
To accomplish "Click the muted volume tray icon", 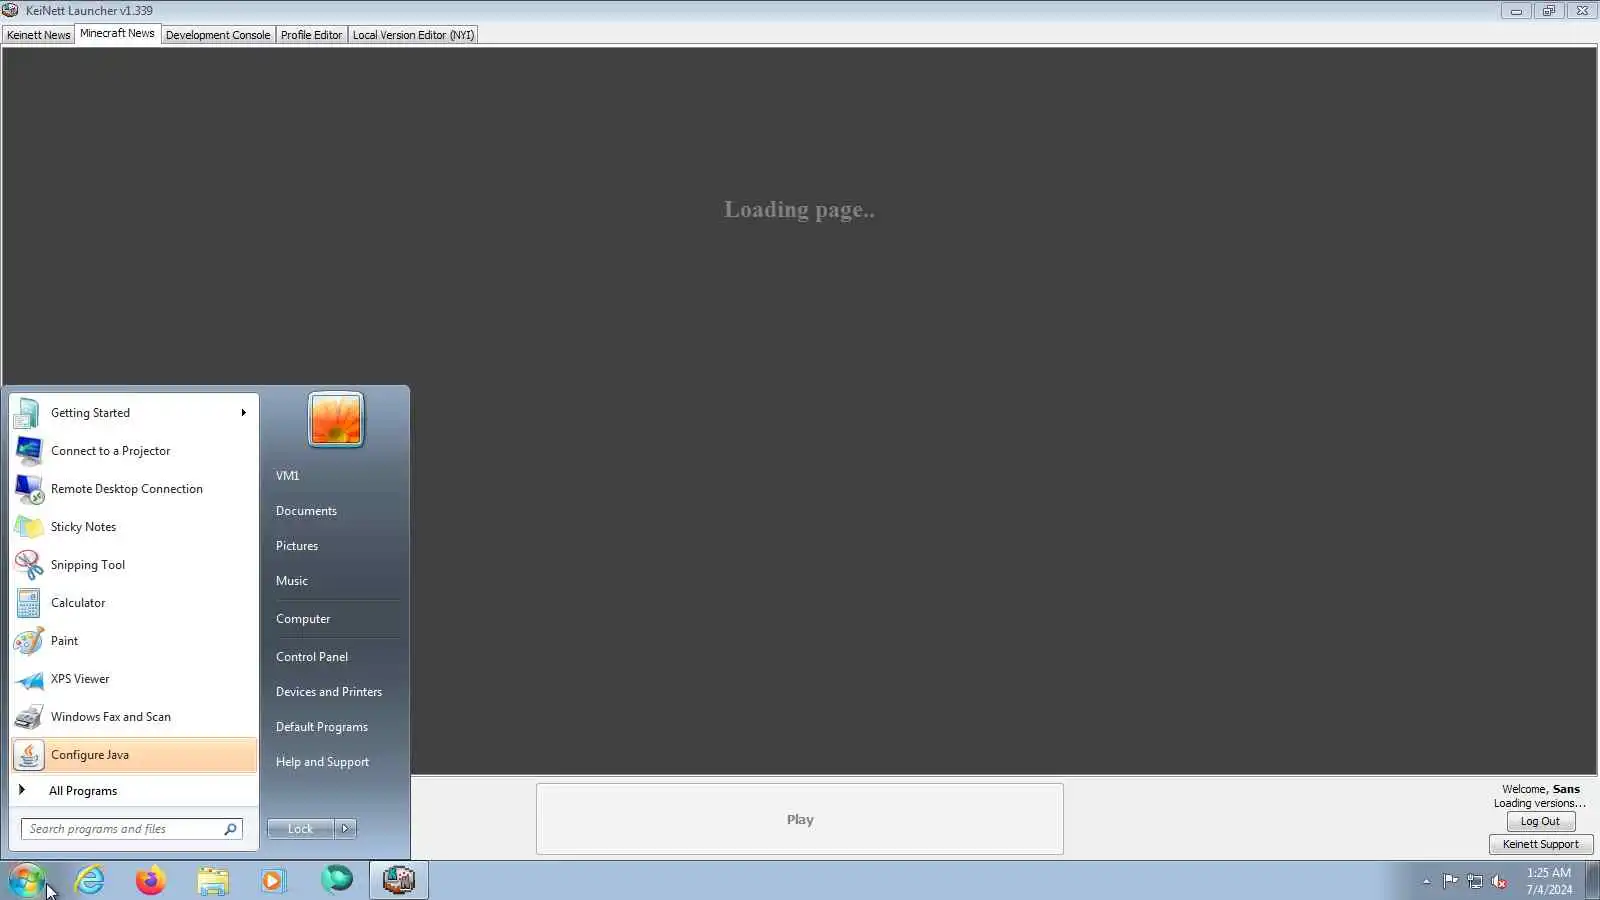I will tap(1499, 881).
